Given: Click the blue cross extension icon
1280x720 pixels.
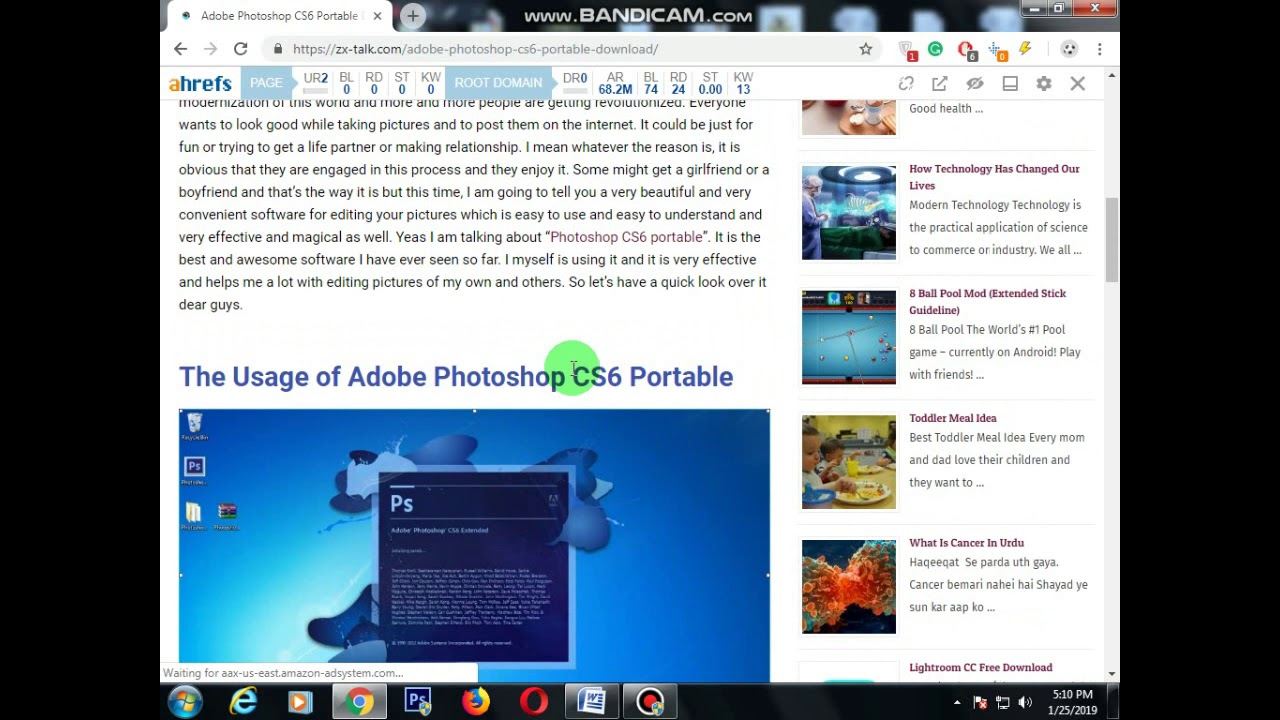Looking at the screenshot, I should click(x=996, y=49).
